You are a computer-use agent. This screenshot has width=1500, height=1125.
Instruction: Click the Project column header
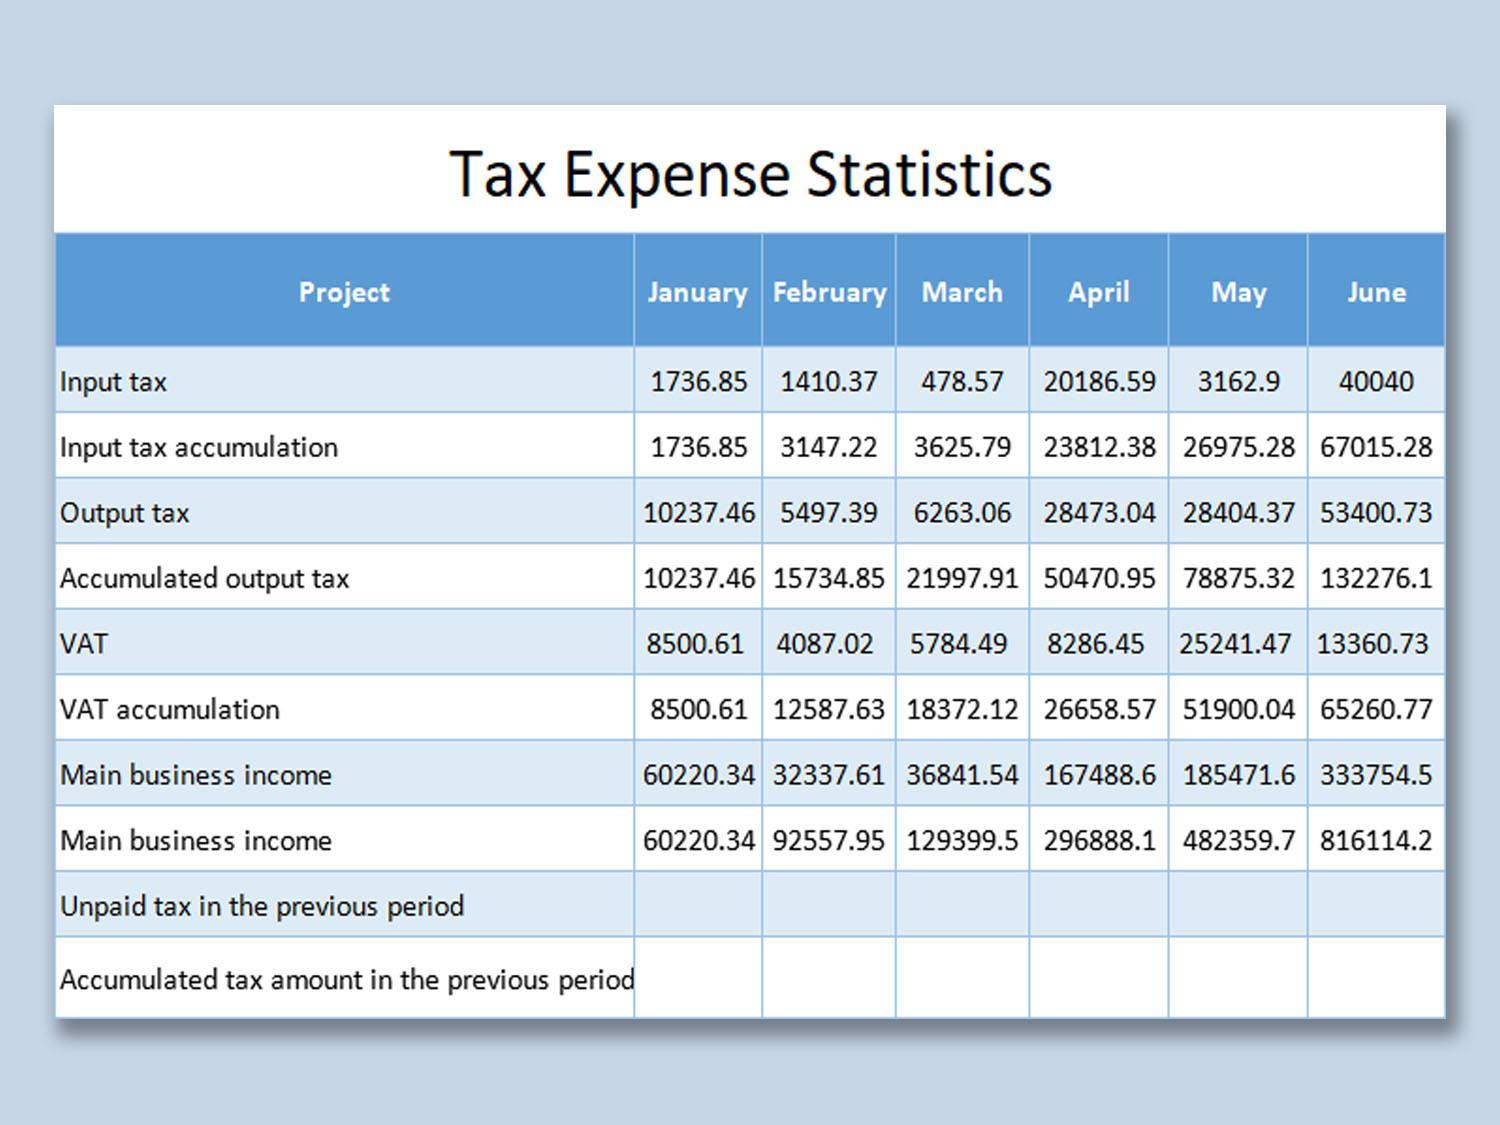[344, 292]
